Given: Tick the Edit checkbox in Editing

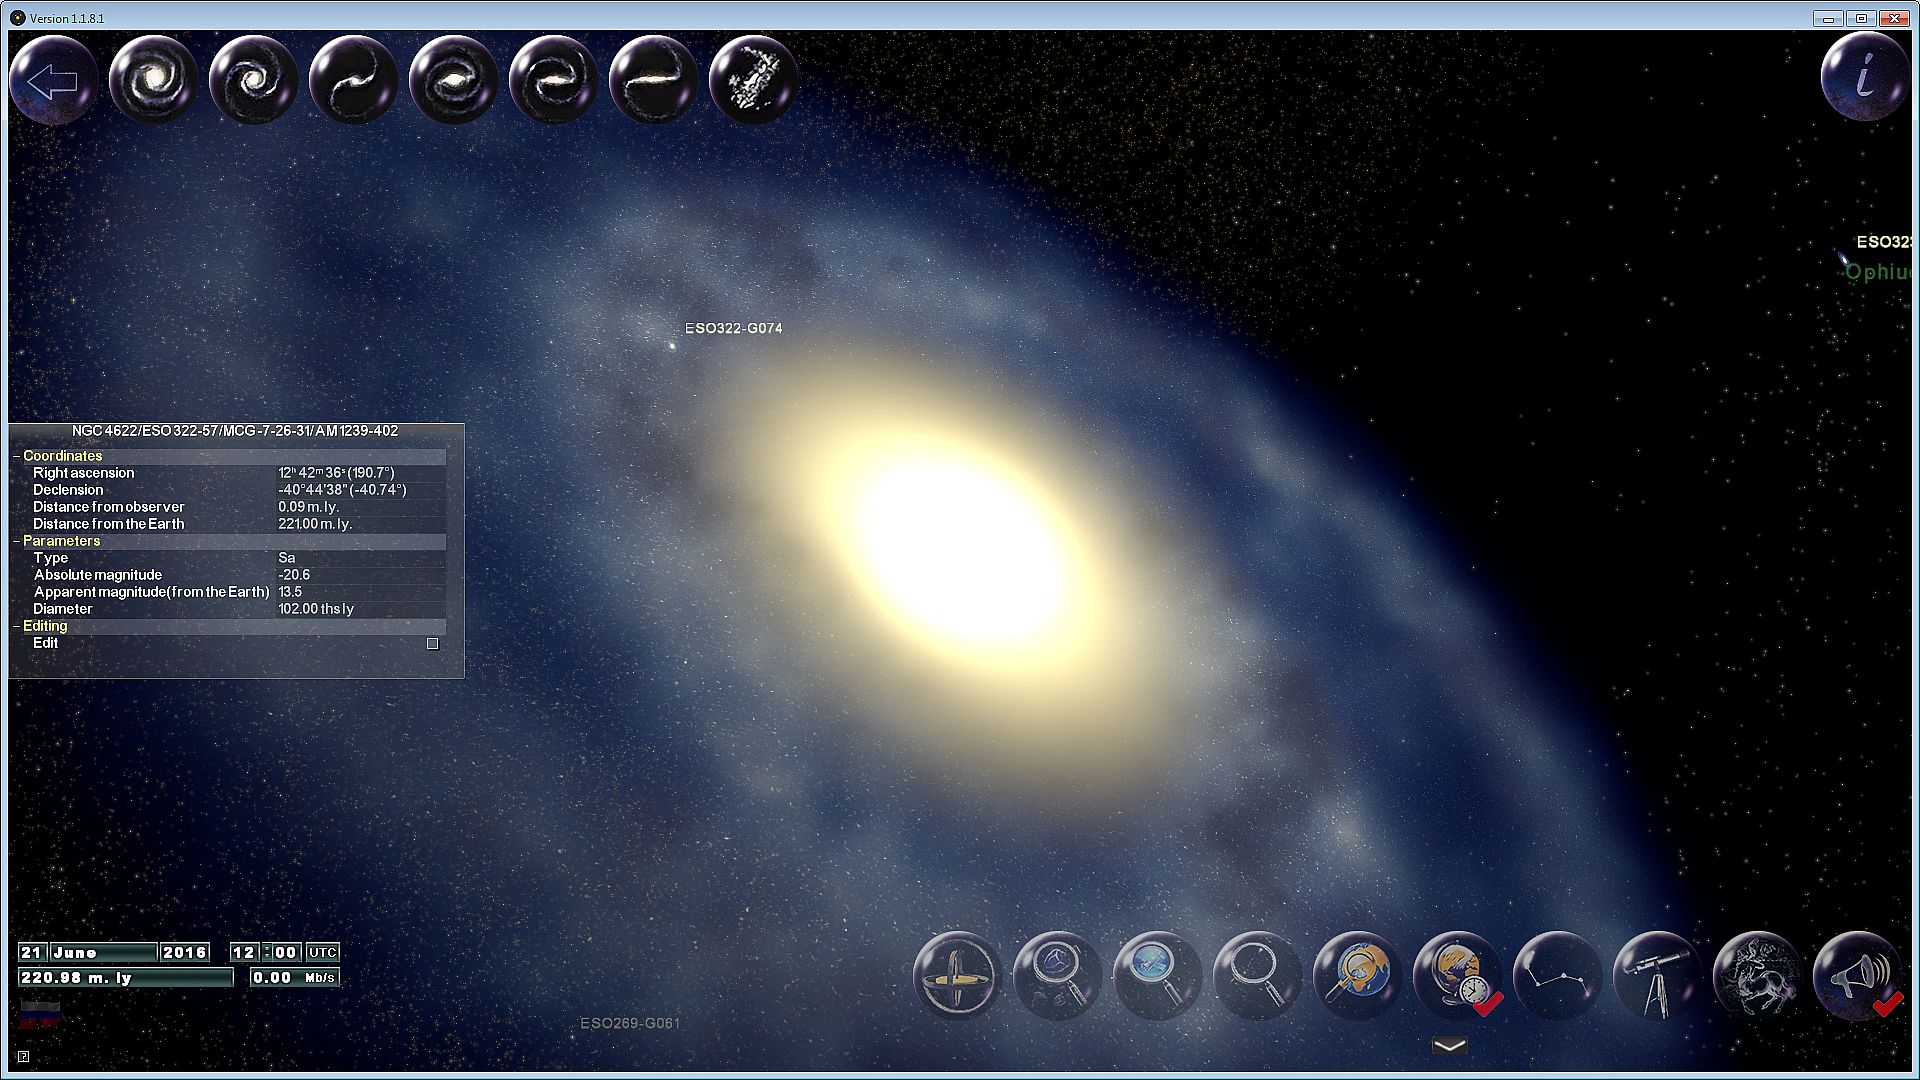Looking at the screenshot, I should [x=433, y=644].
